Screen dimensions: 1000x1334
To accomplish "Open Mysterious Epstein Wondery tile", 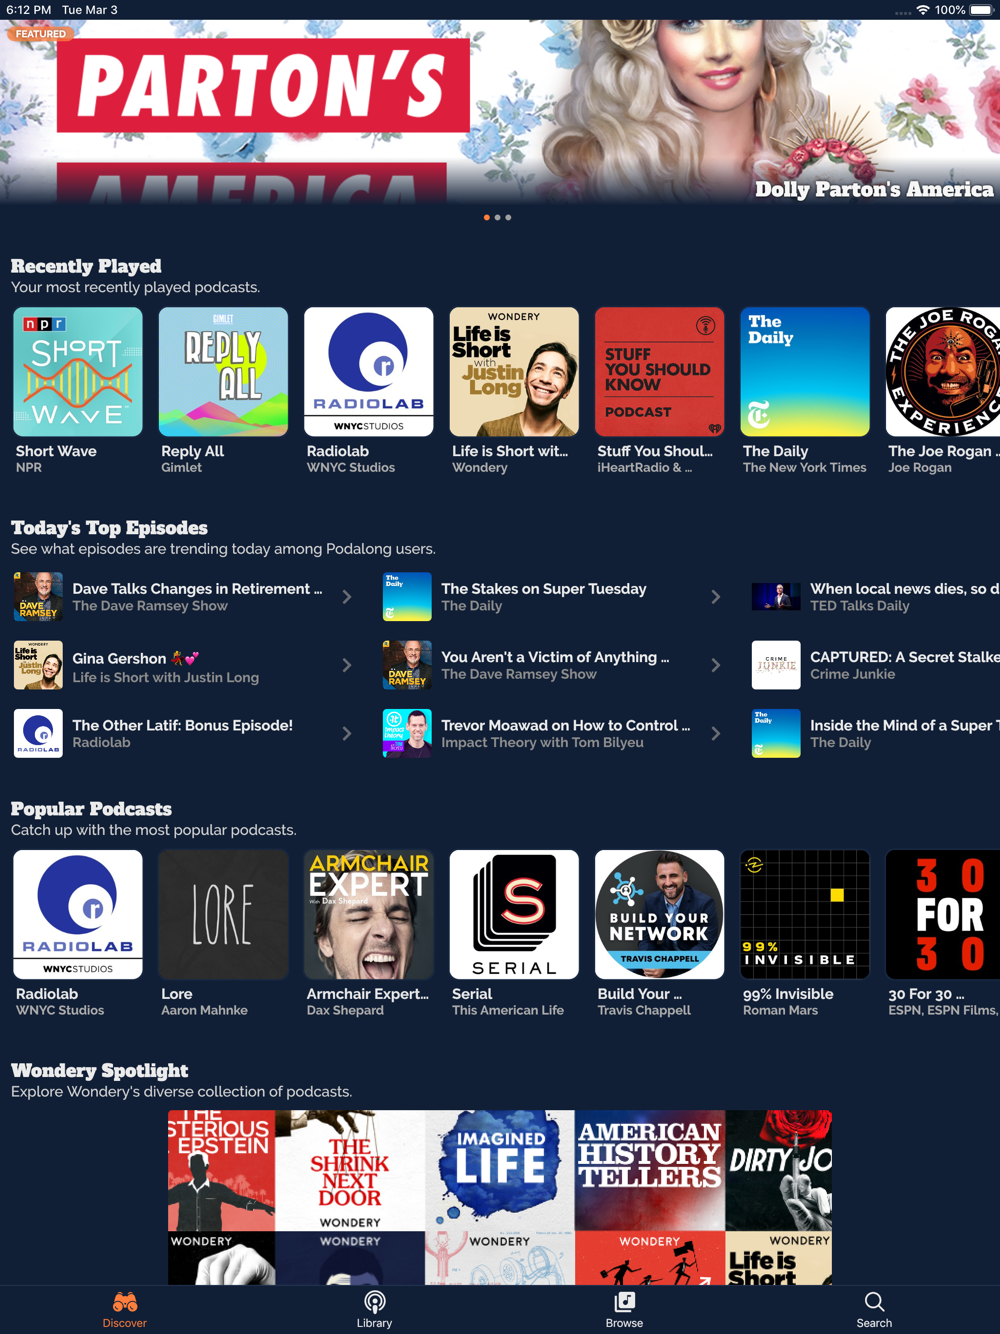I will (x=222, y=1171).
